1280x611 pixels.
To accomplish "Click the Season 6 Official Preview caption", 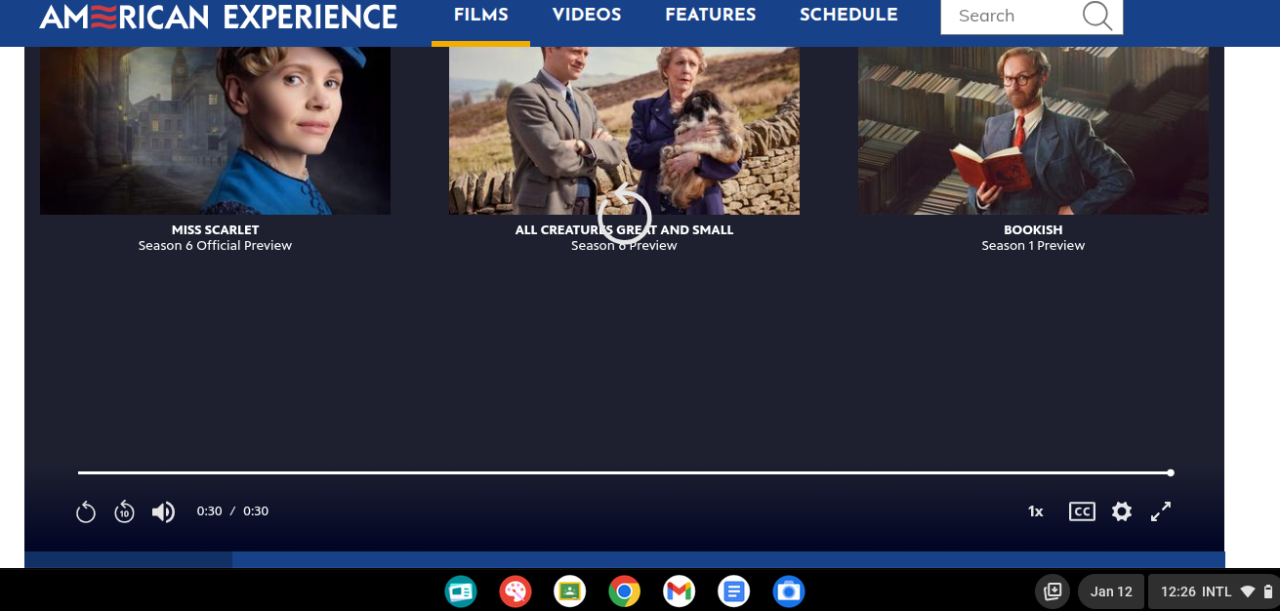I will [x=215, y=246].
